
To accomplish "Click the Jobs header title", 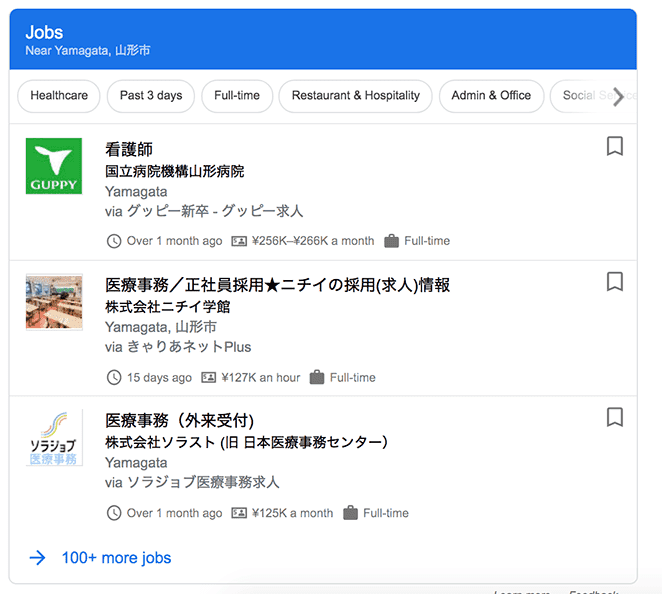I will (x=44, y=33).
